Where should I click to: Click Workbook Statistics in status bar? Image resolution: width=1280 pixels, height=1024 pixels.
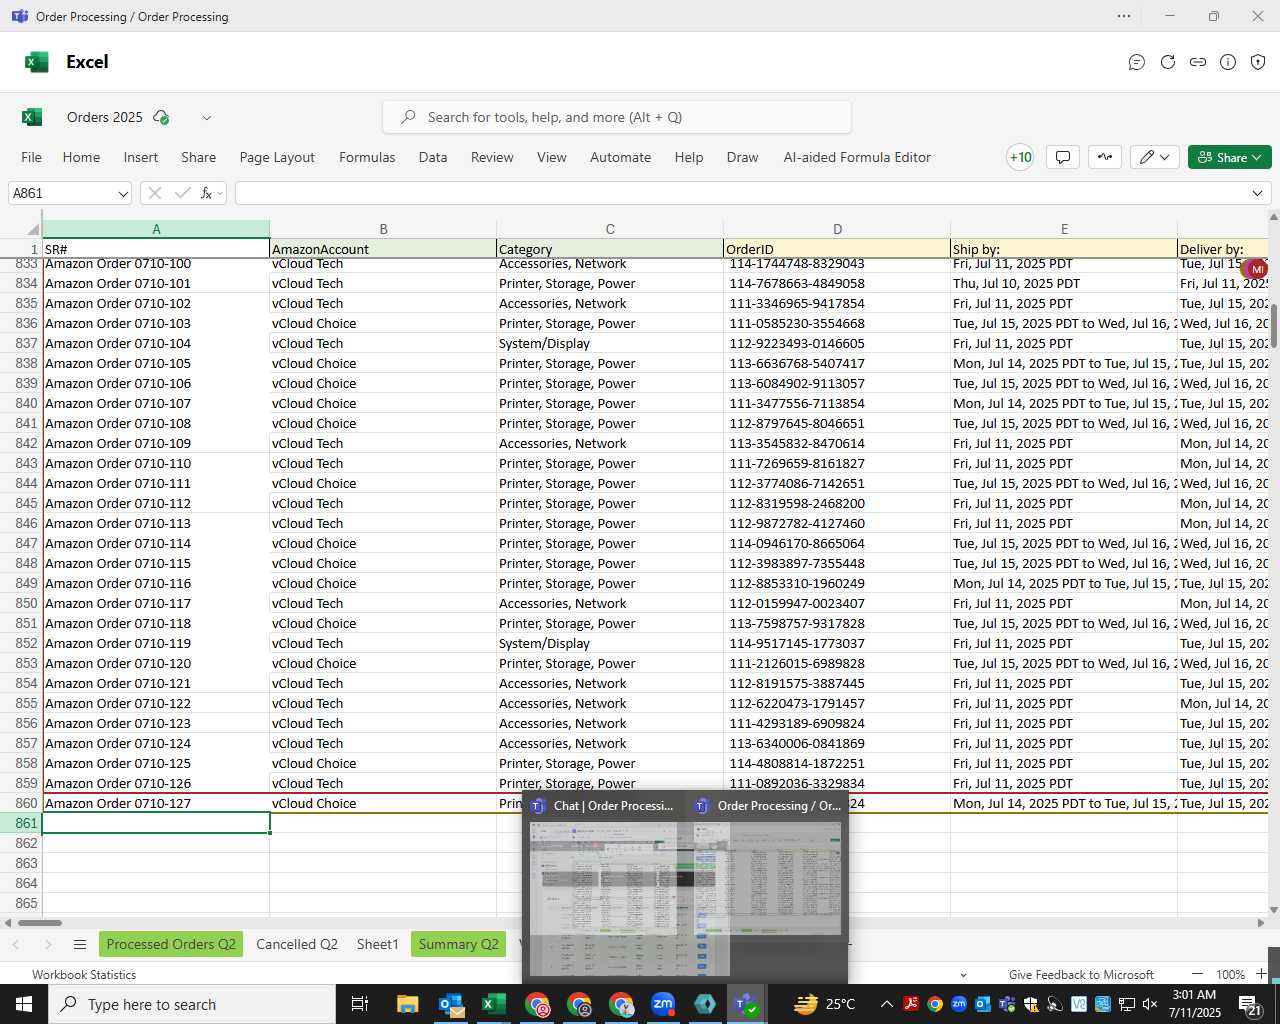tap(84, 975)
